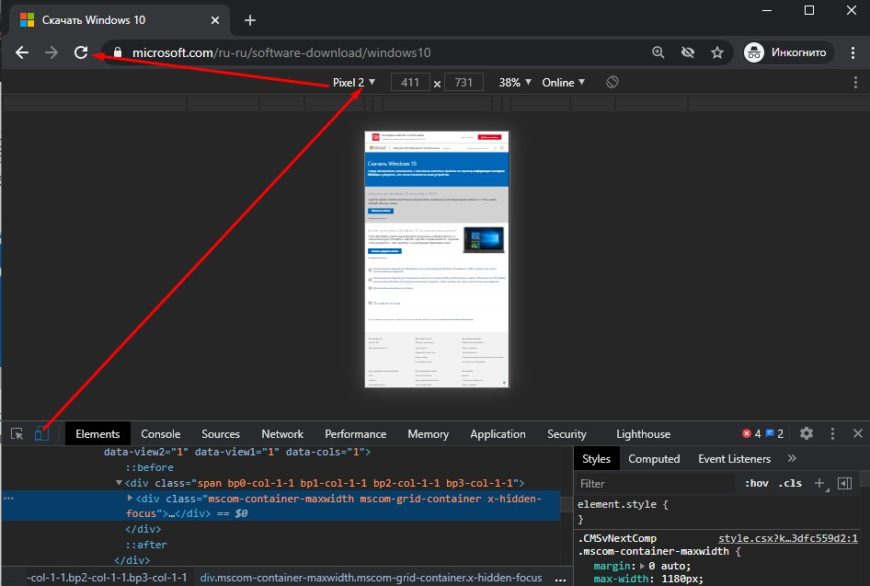Close the Скачать Windows 10 tab

coord(215,21)
